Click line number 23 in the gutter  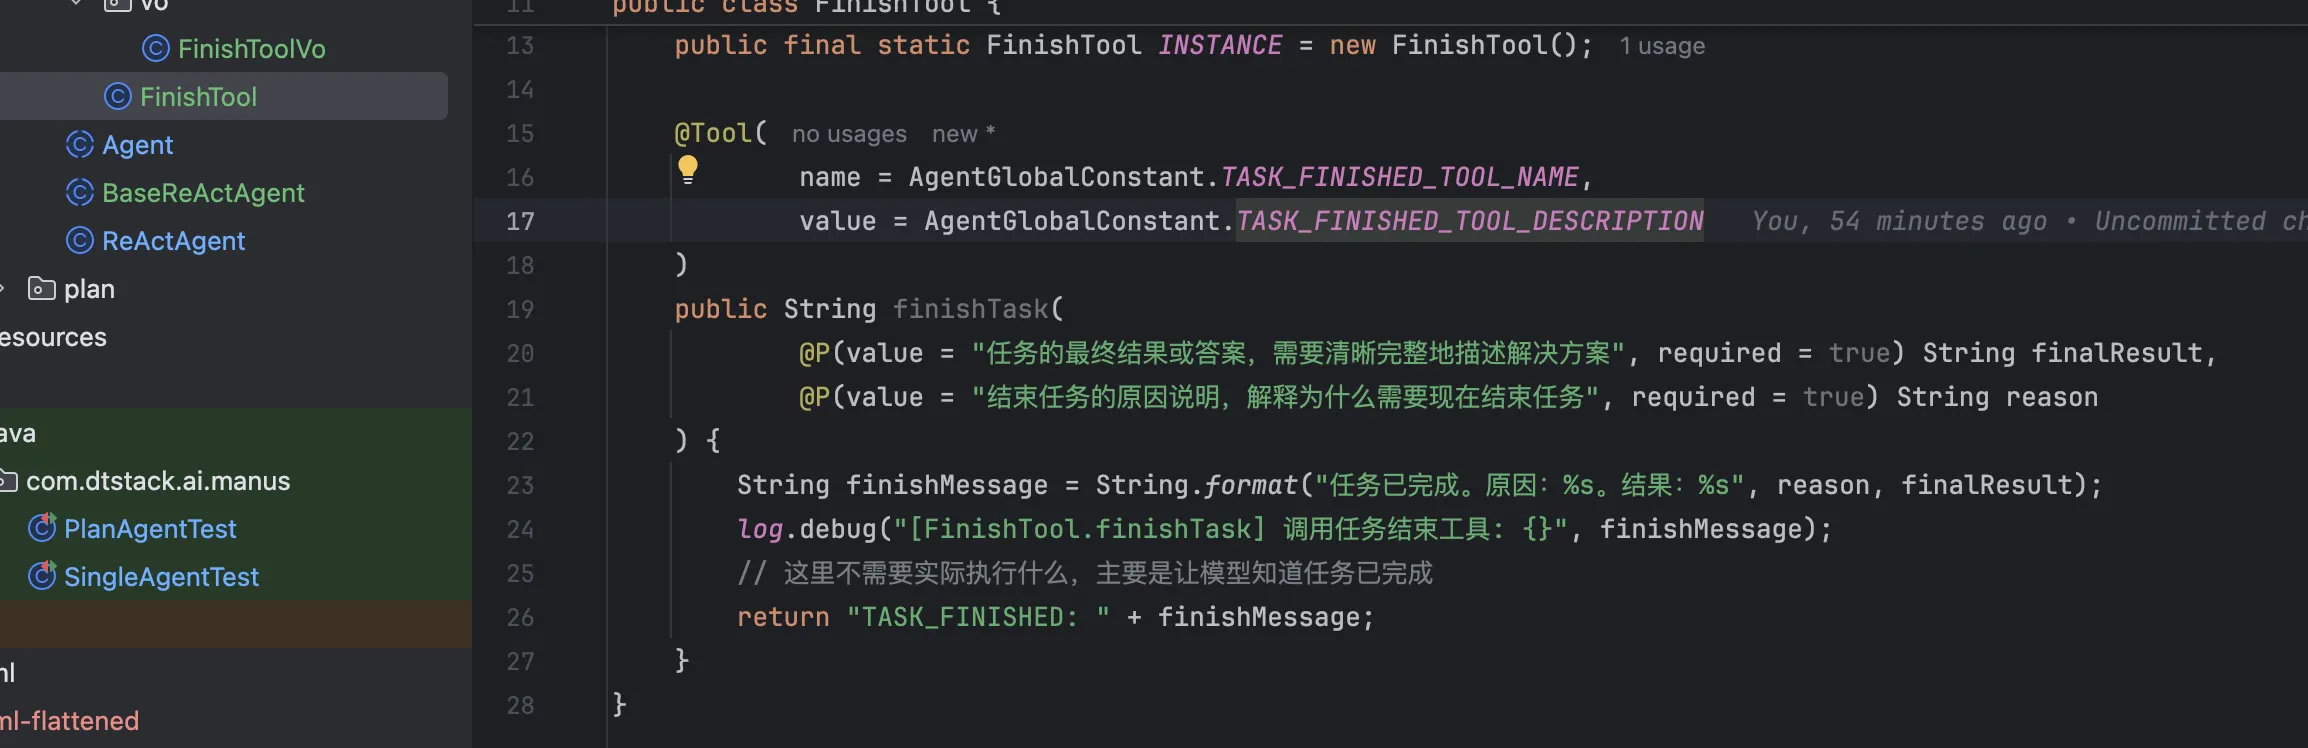[520, 485]
